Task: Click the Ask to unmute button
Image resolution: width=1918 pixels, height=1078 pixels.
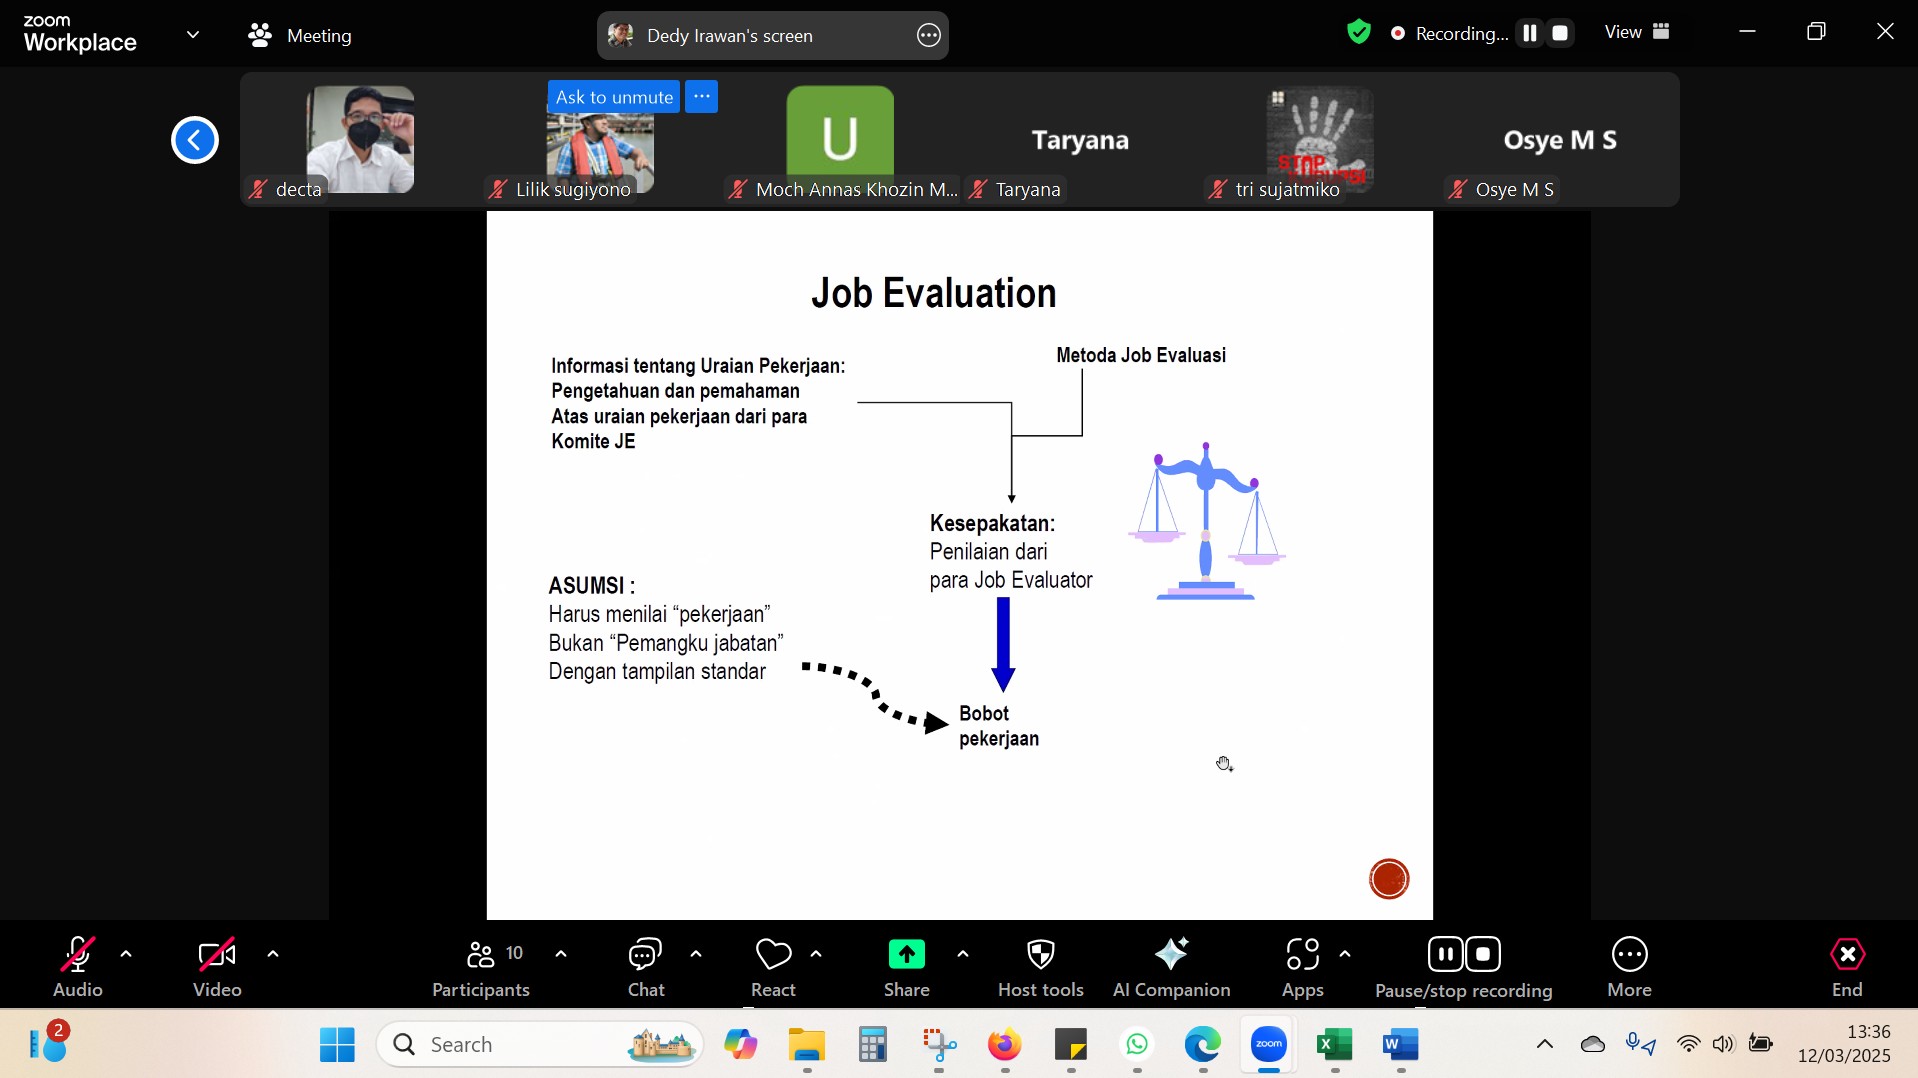Action: click(614, 96)
